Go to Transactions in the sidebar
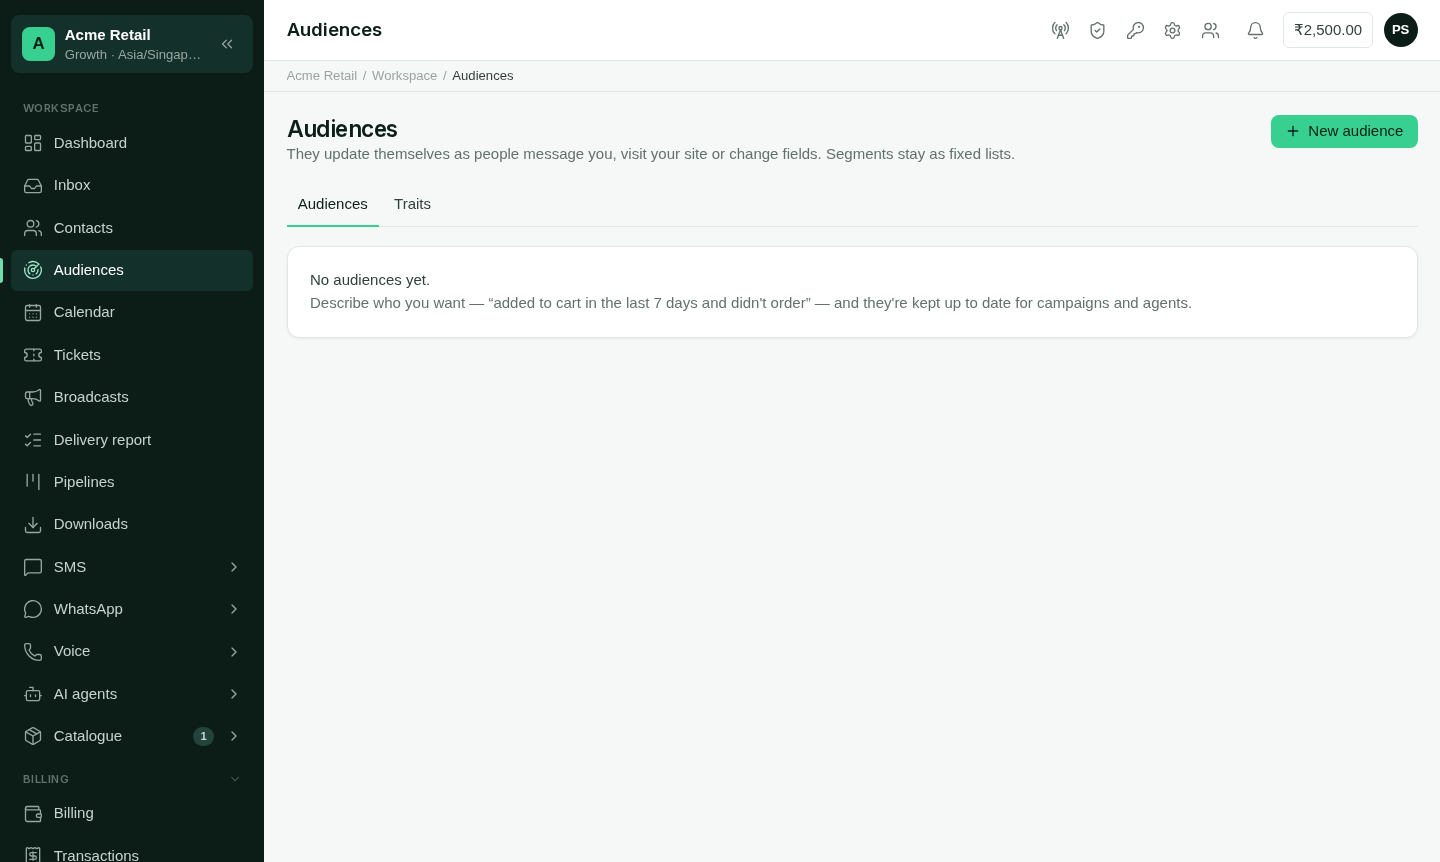Screen dimensions: 1440x862 coord(132,855)
